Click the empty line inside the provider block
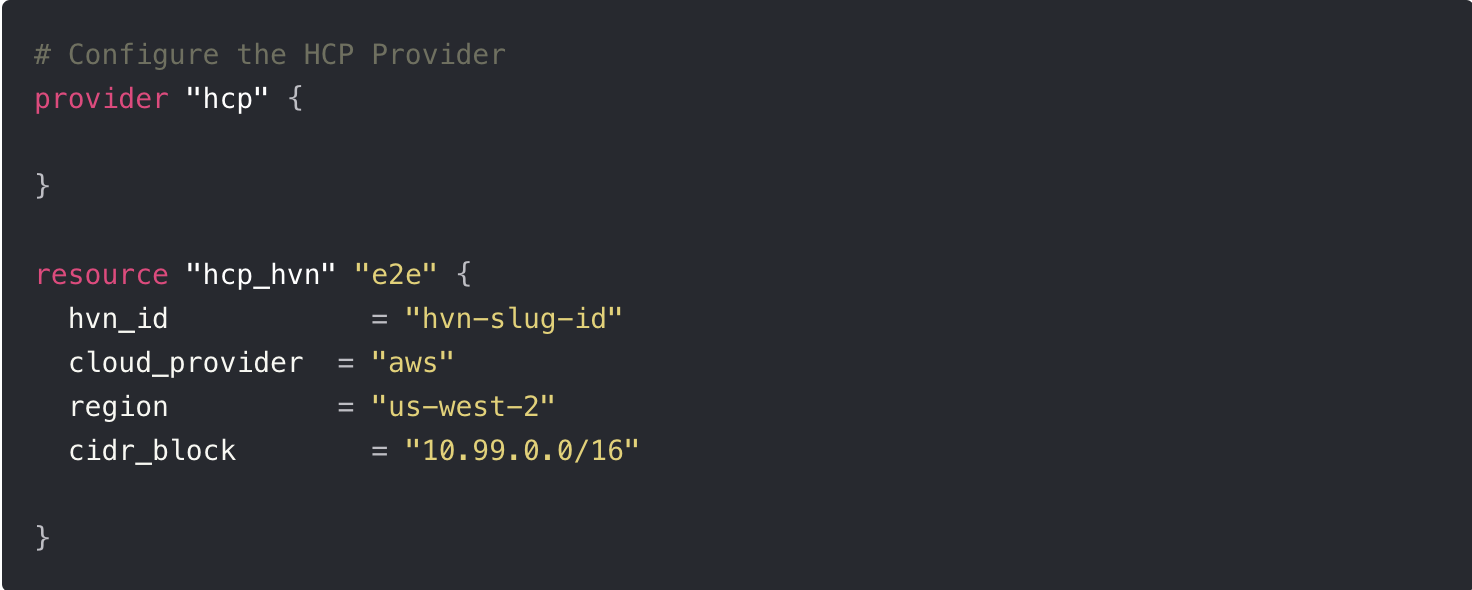1472x590 pixels. pyautogui.click(x=736, y=143)
